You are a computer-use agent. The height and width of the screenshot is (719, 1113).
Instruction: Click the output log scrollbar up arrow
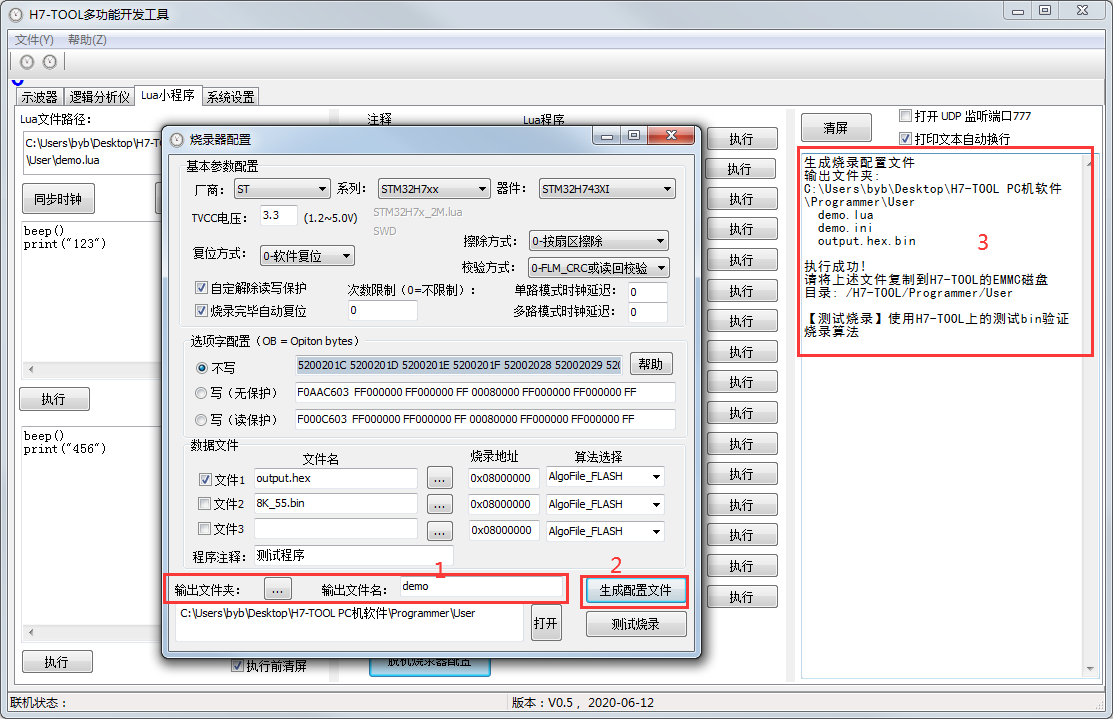(1090, 163)
